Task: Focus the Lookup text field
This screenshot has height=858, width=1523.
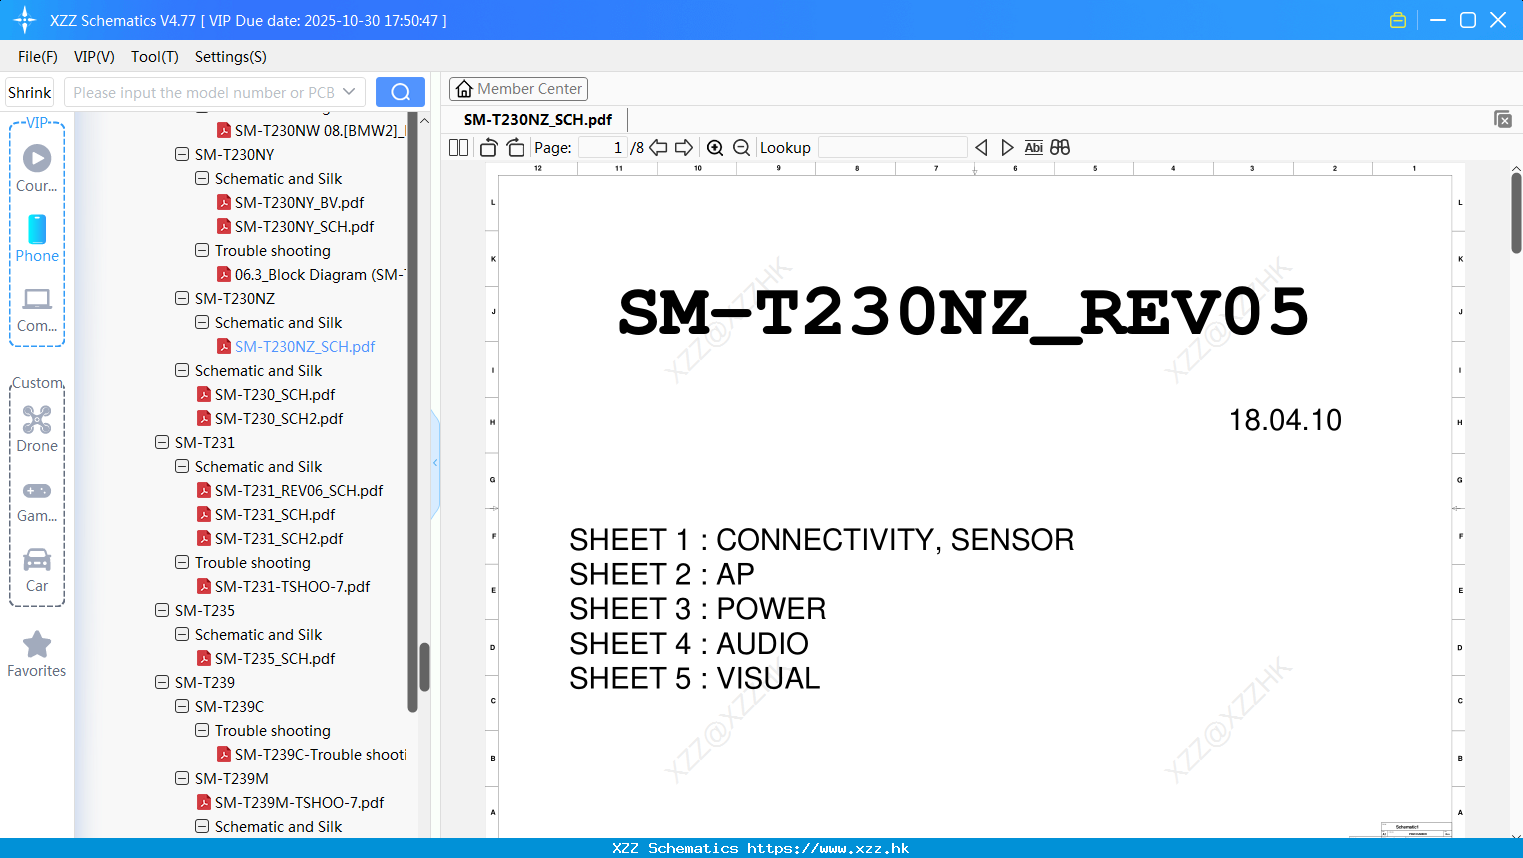Action: 892,147
